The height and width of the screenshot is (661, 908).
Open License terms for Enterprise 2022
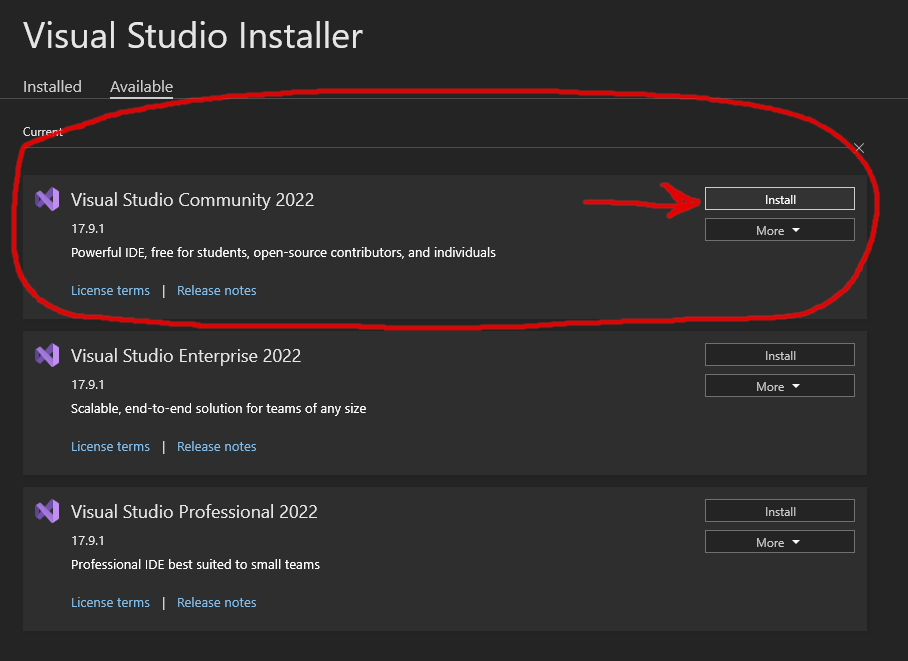(x=110, y=447)
